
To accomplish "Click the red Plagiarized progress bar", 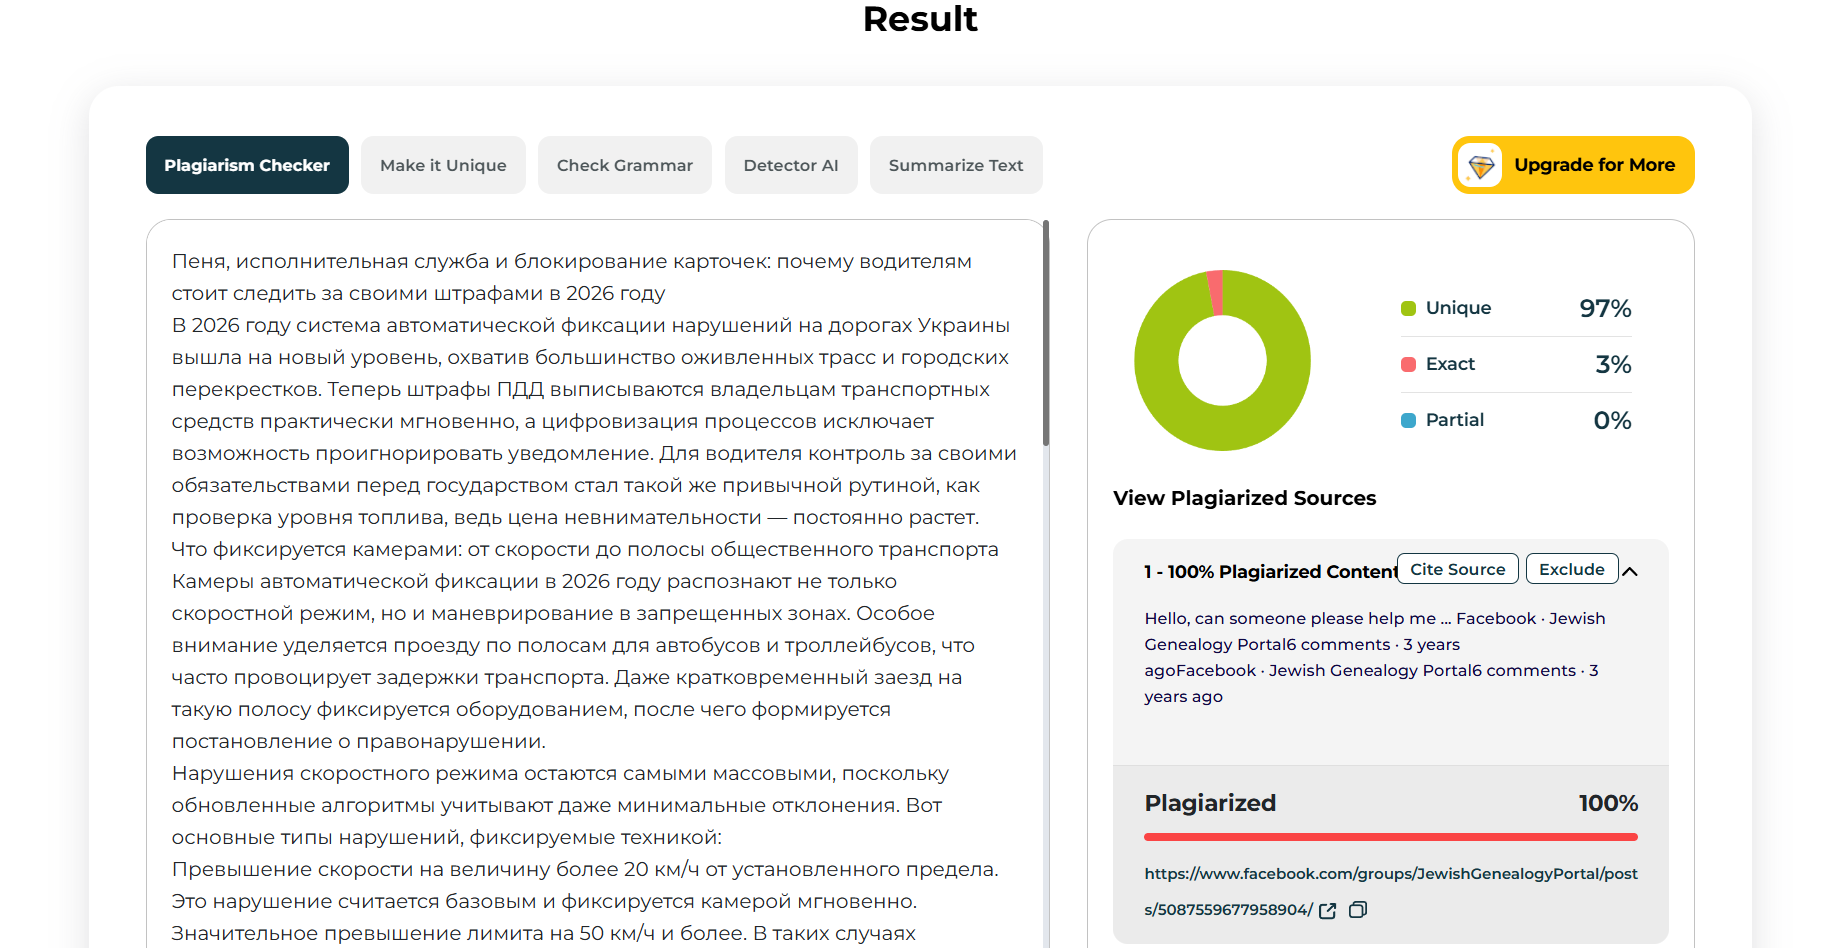I will click(x=1390, y=837).
